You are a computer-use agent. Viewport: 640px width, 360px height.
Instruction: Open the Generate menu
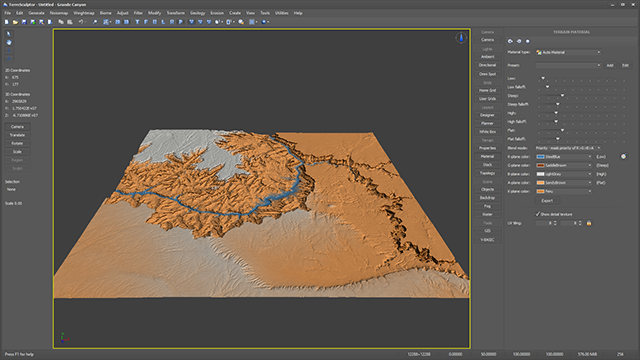point(36,13)
